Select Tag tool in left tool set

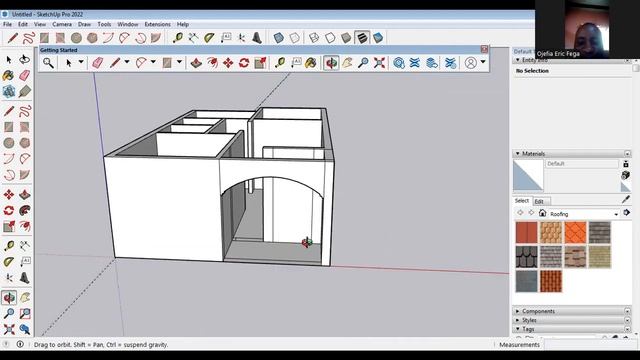[x=24, y=91]
